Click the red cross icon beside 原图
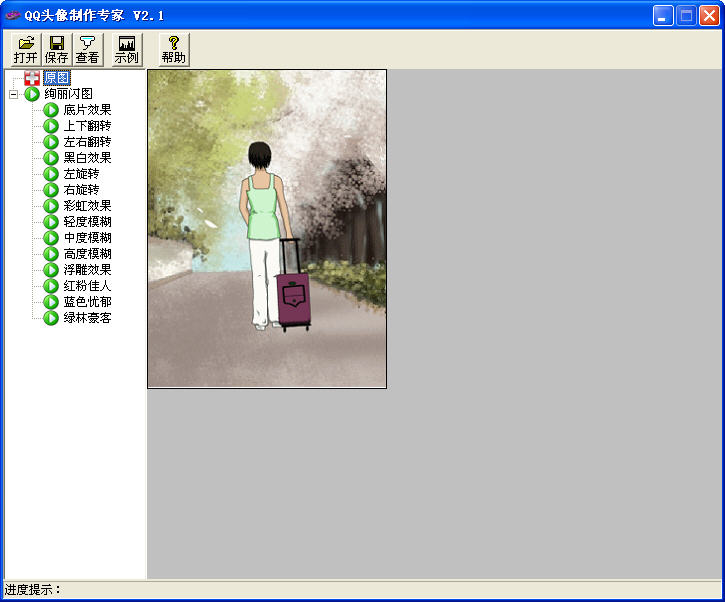This screenshot has height=602, width=725. [x=32, y=78]
